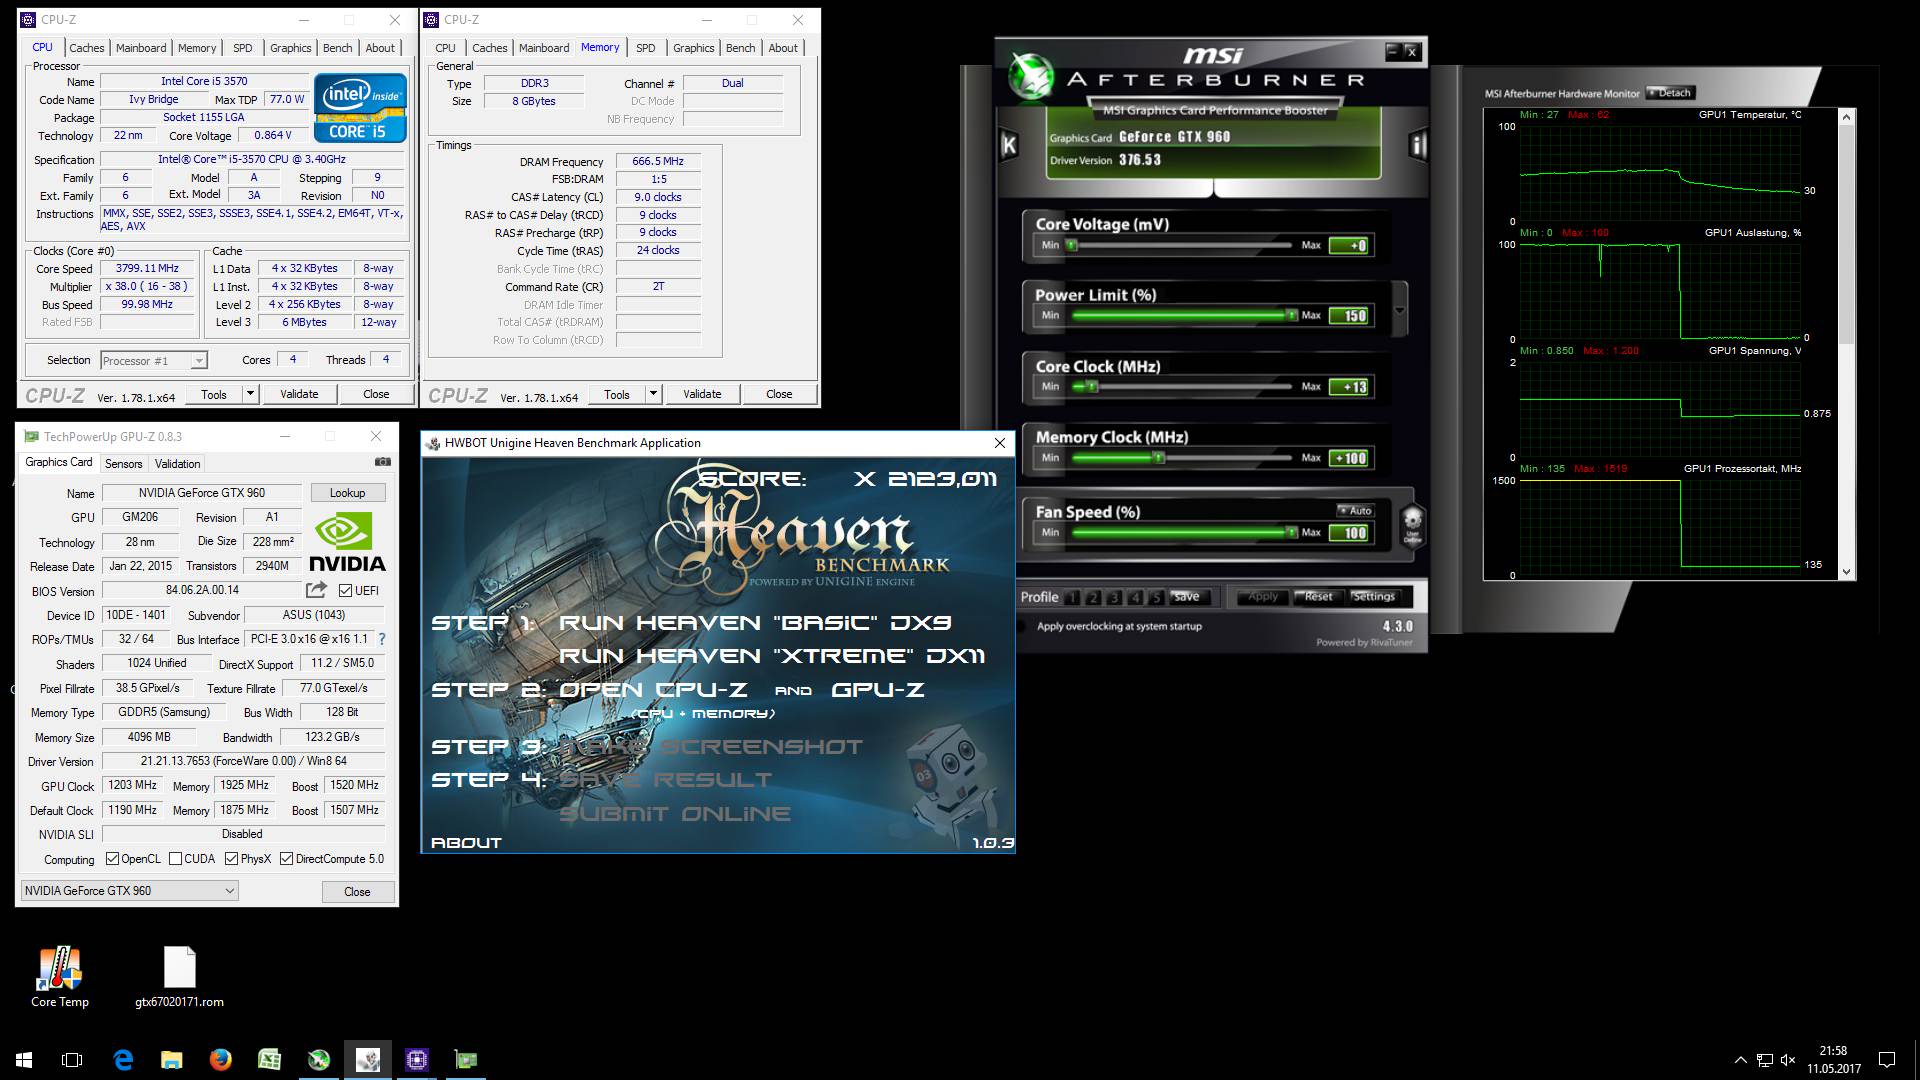Image resolution: width=1920 pixels, height=1080 pixels.
Task: Click the Power Limit 150 value field
Action: pyautogui.click(x=1351, y=316)
